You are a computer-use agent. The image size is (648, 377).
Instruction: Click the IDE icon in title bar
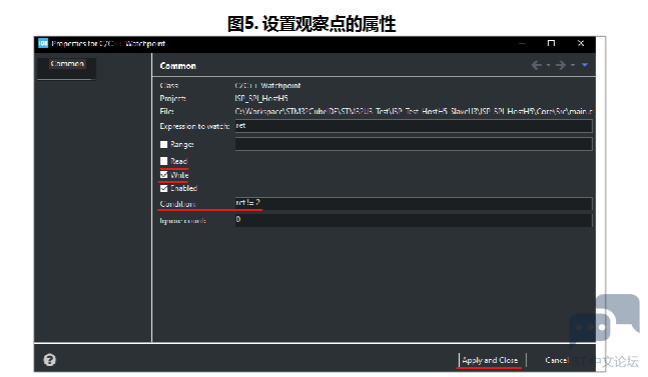point(43,43)
